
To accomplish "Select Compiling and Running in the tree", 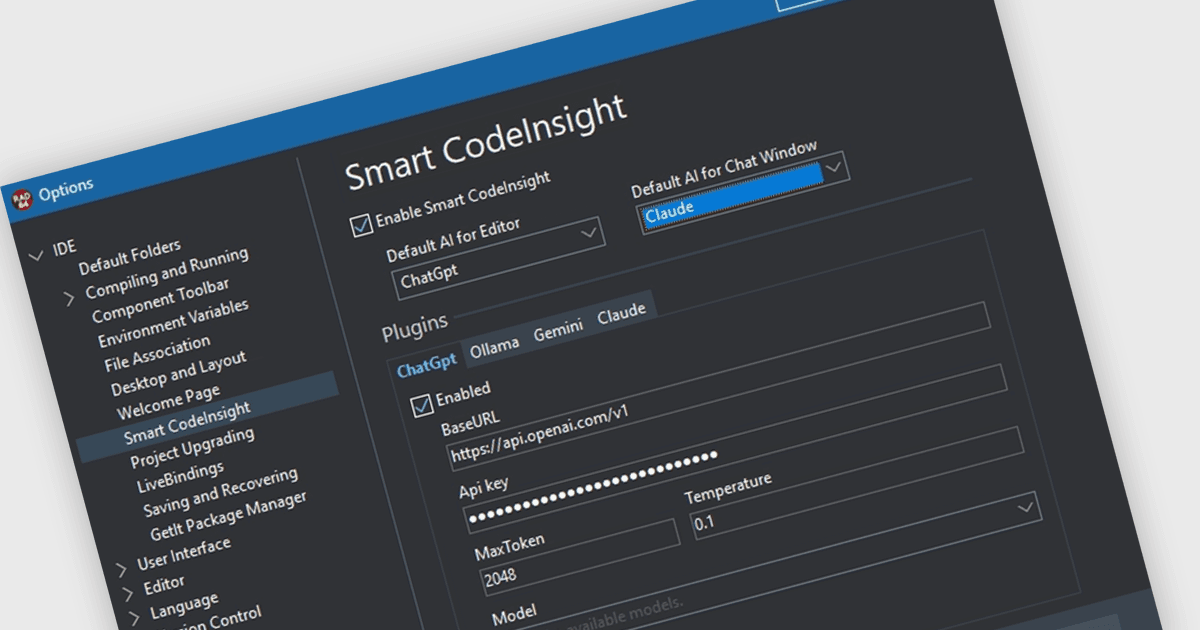I will point(167,274).
